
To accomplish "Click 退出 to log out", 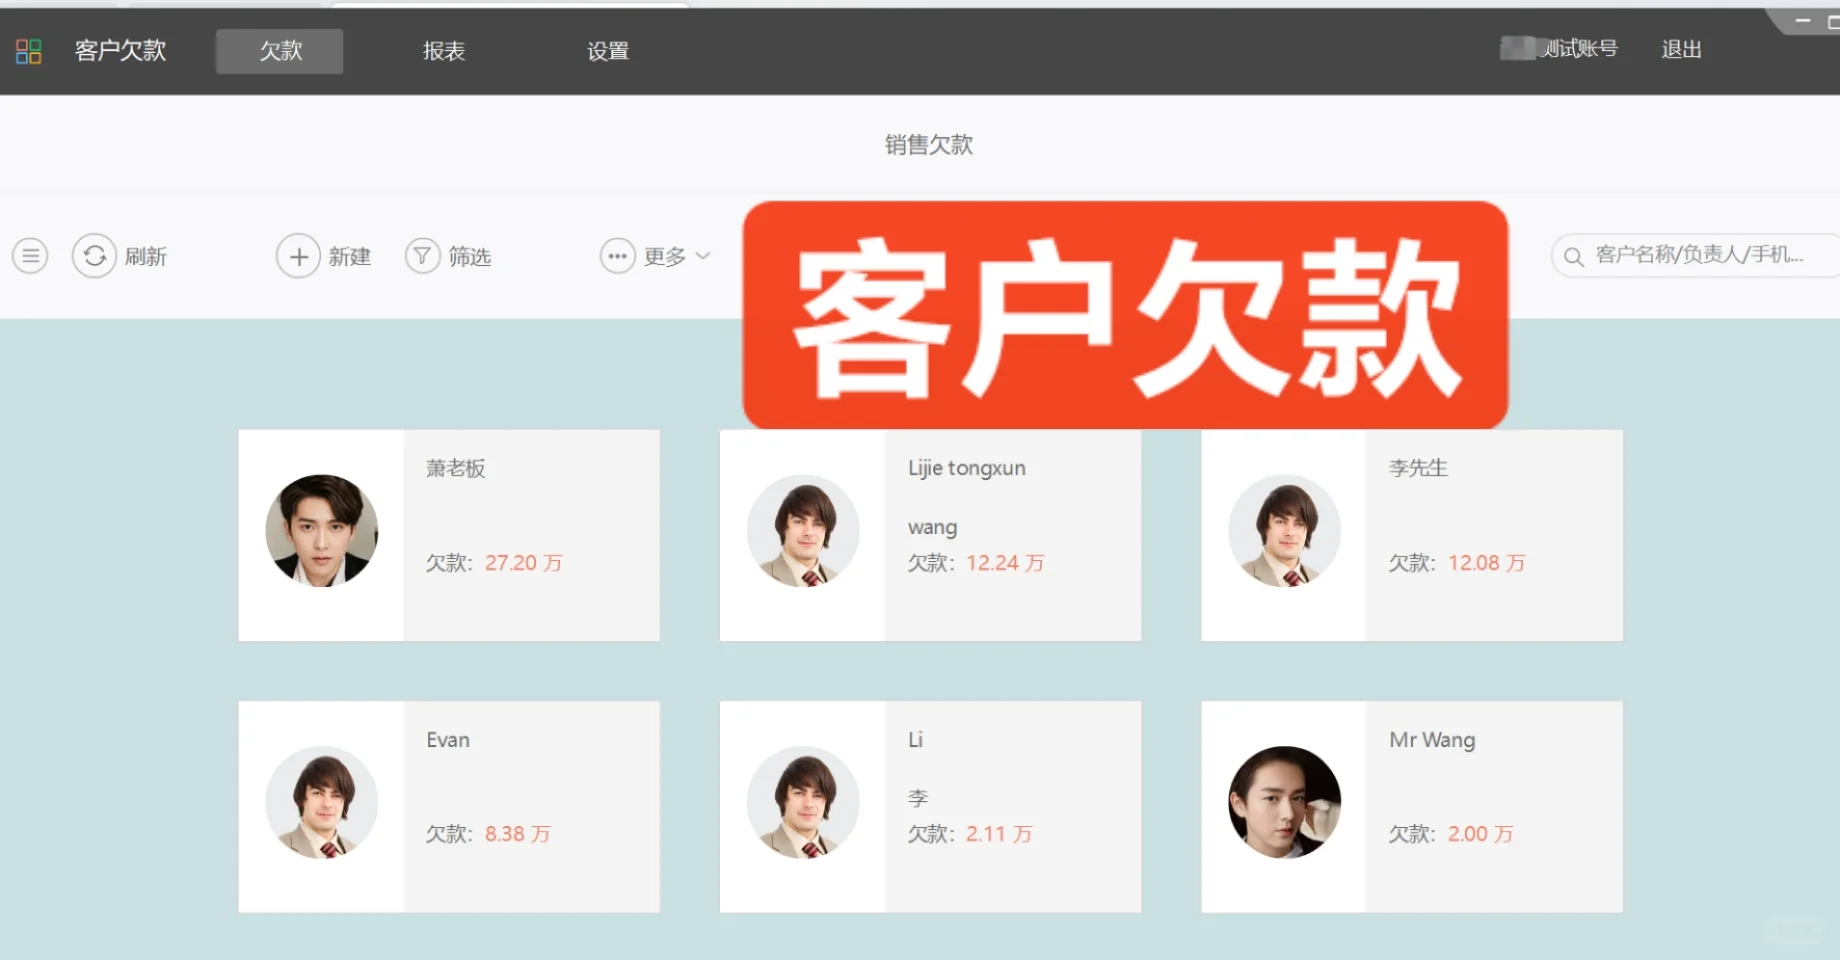I will 1680,50.
